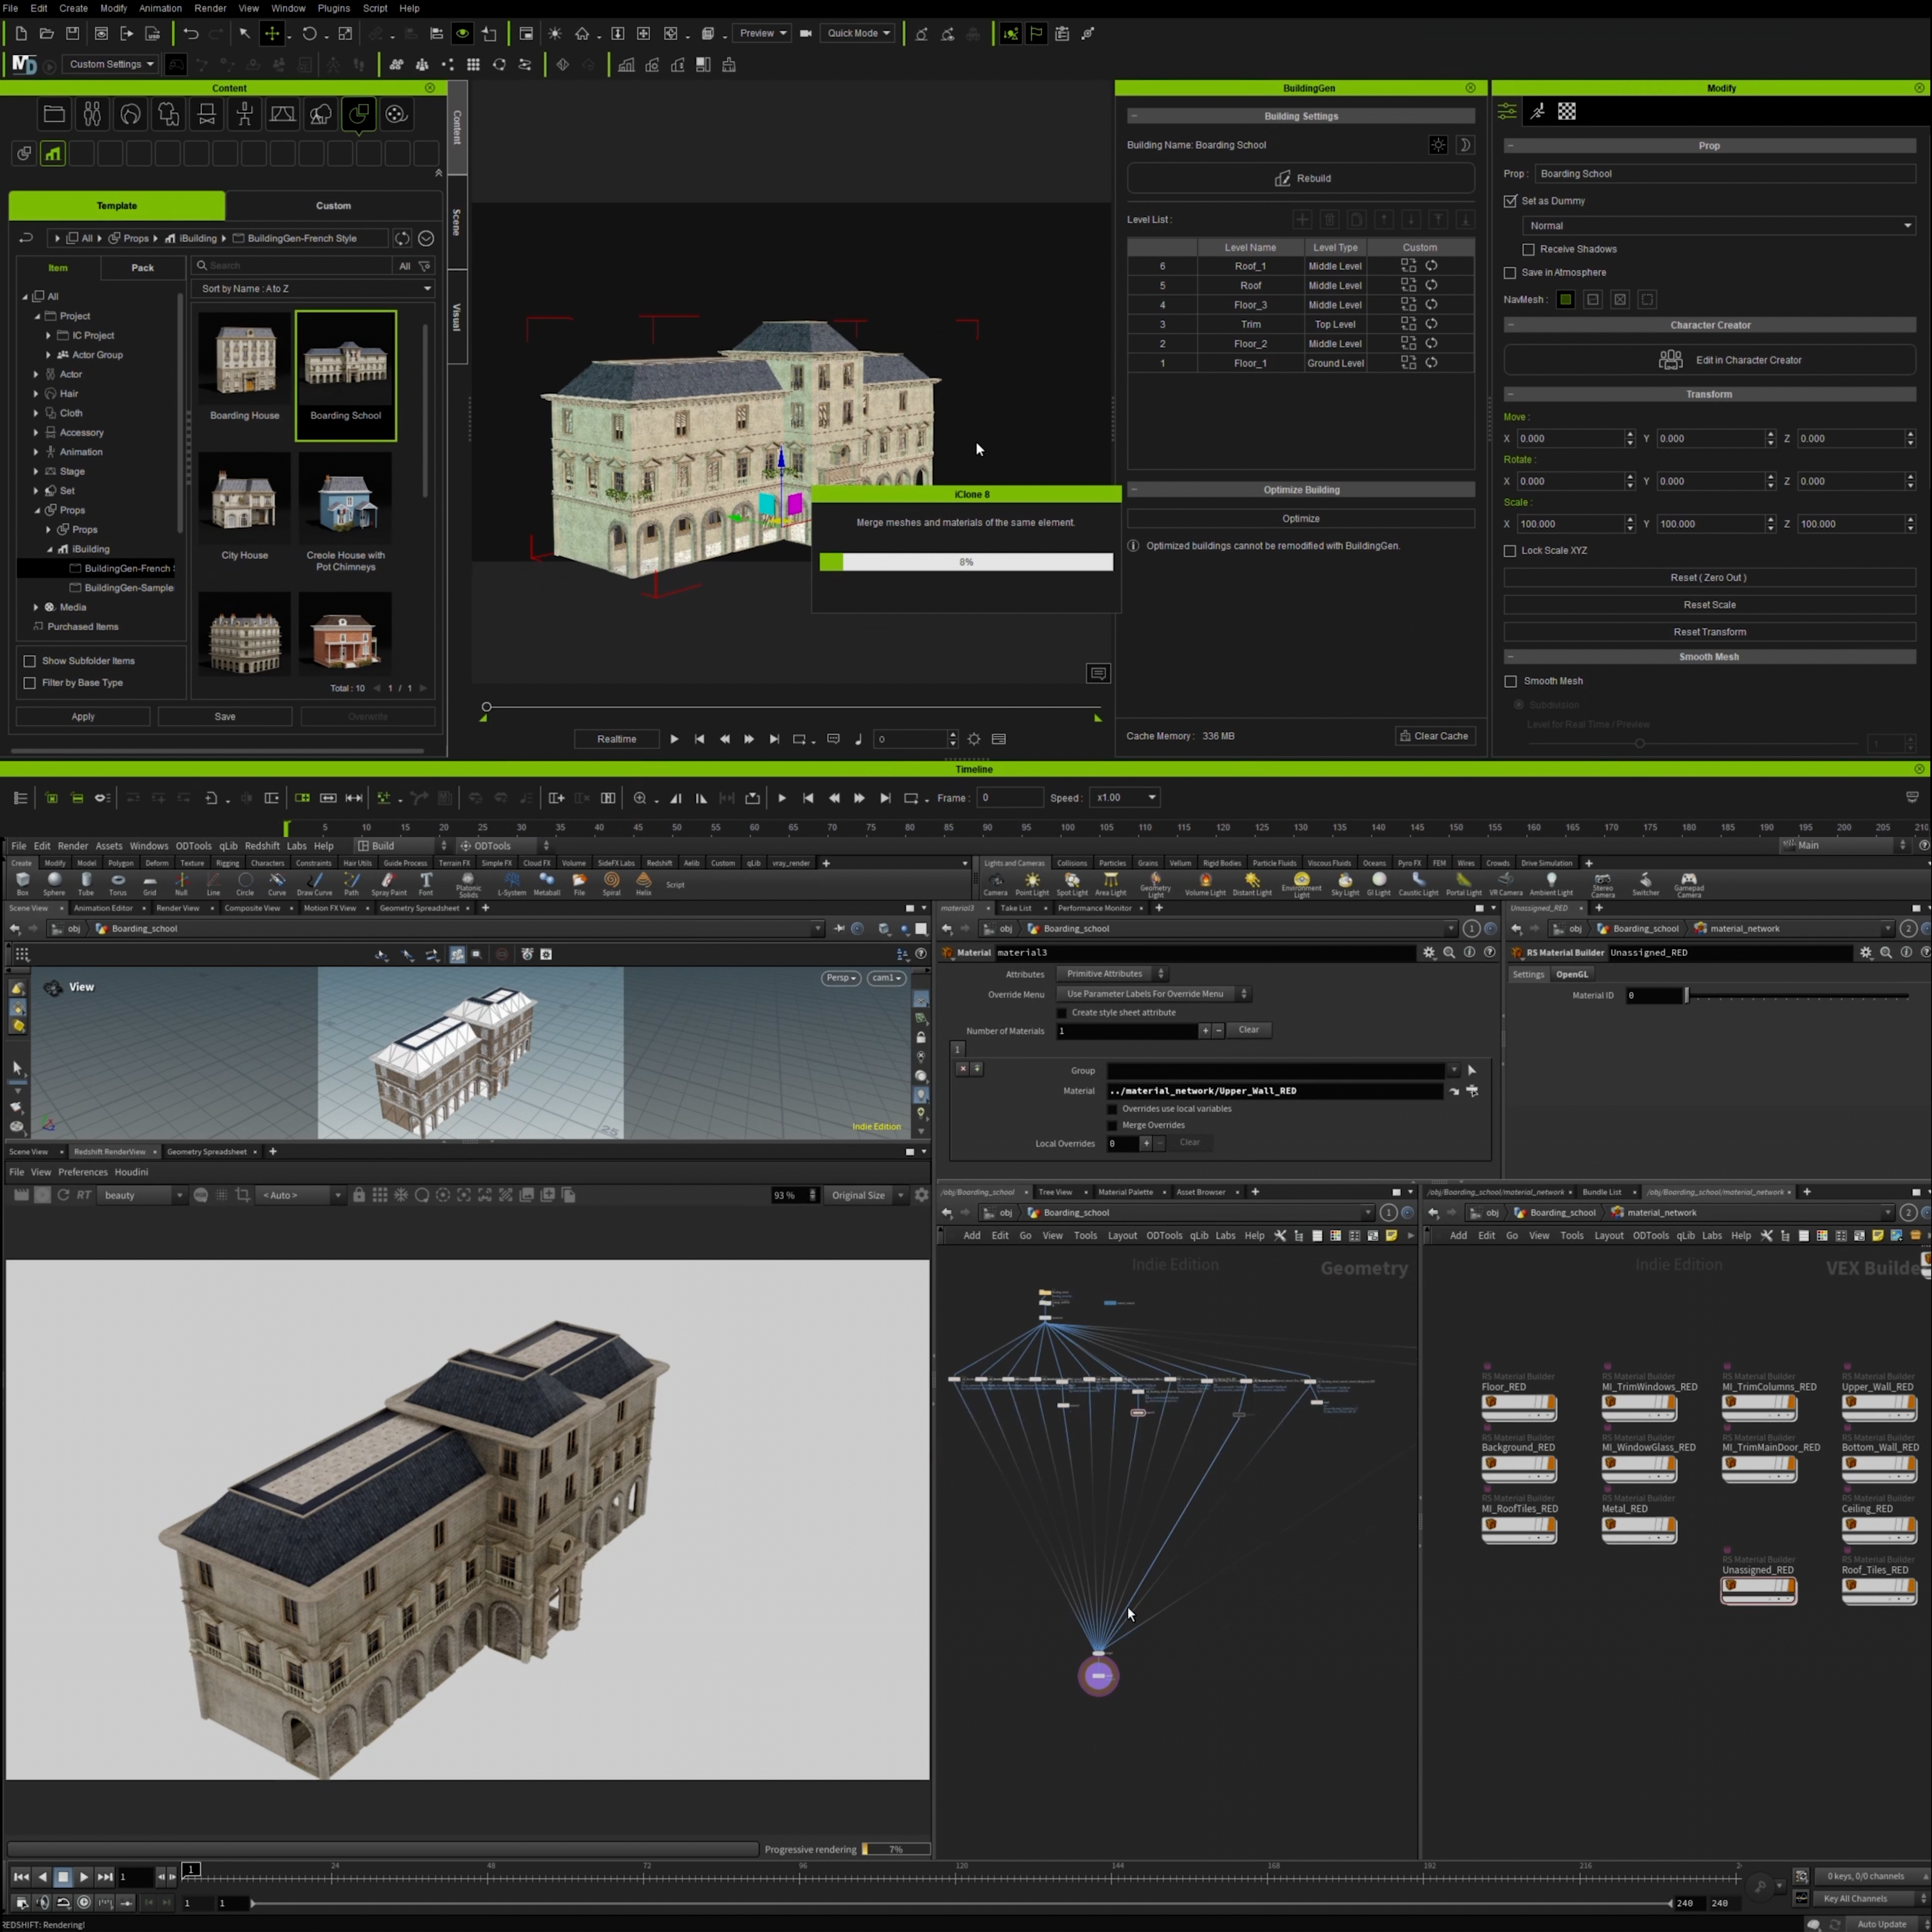Click the Modify panel checkerboard Material tab icon
This screenshot has height=1932, width=1932.
tap(1567, 112)
